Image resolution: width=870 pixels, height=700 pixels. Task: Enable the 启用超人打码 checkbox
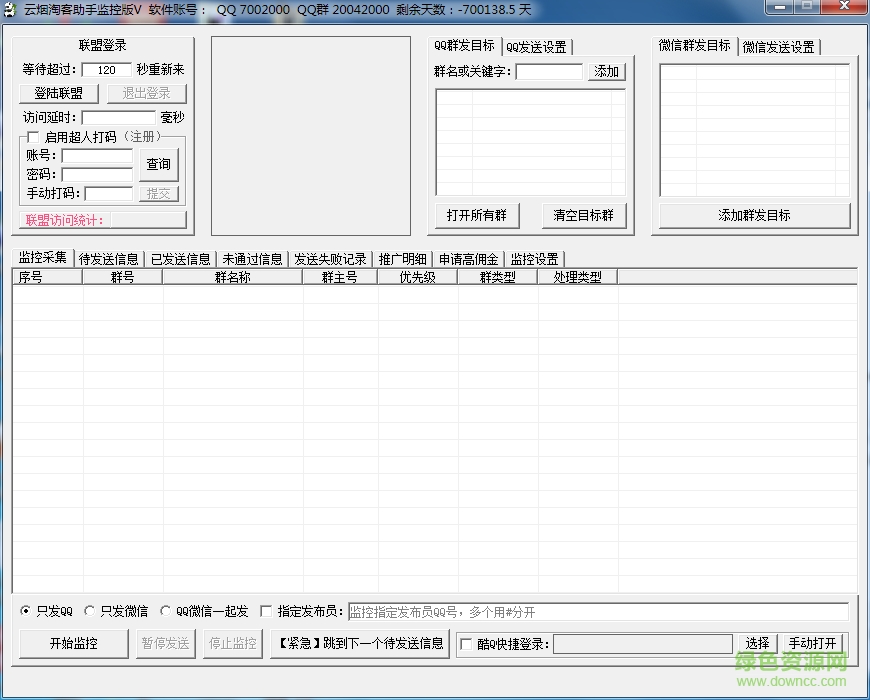point(33,137)
